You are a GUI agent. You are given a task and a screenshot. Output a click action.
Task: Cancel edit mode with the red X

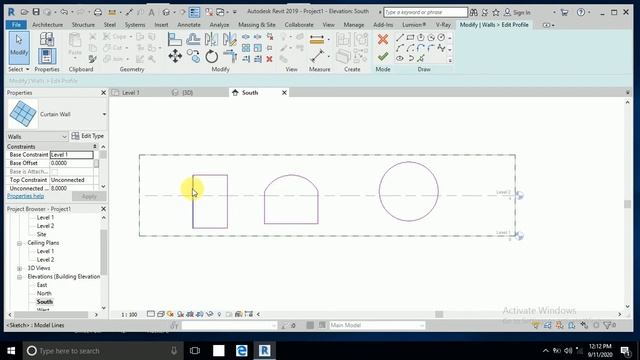click(383, 39)
